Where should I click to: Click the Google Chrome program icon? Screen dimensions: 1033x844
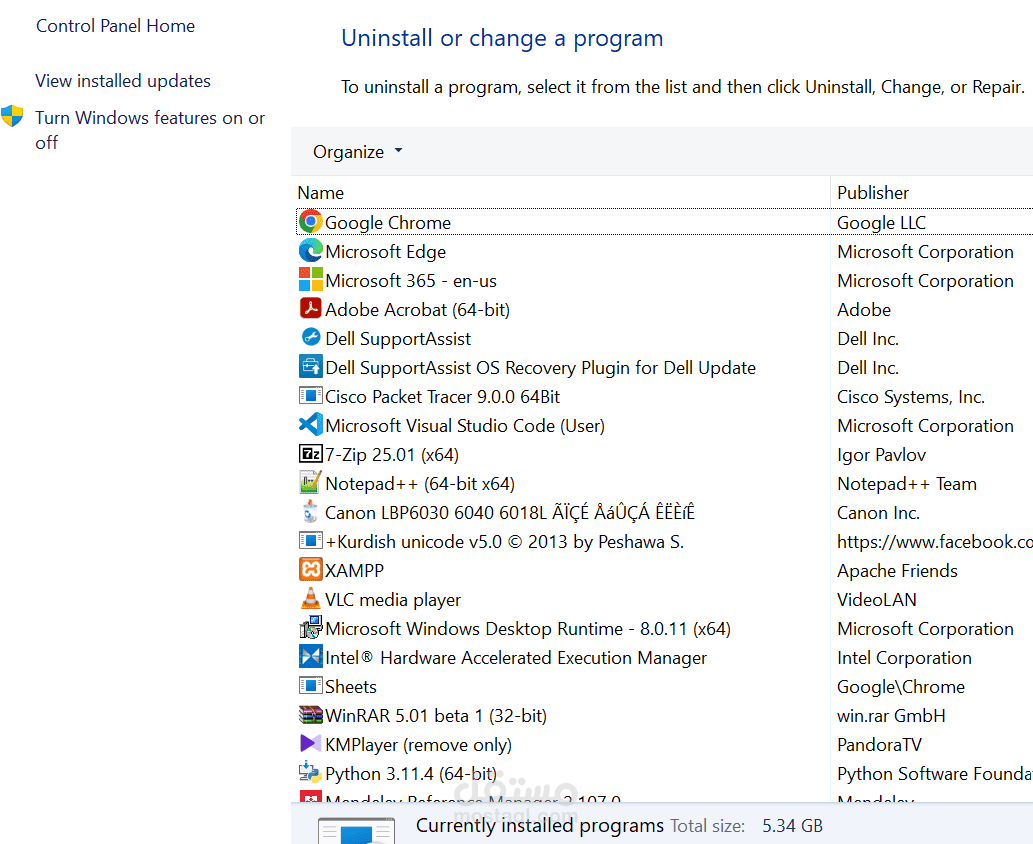pos(310,222)
